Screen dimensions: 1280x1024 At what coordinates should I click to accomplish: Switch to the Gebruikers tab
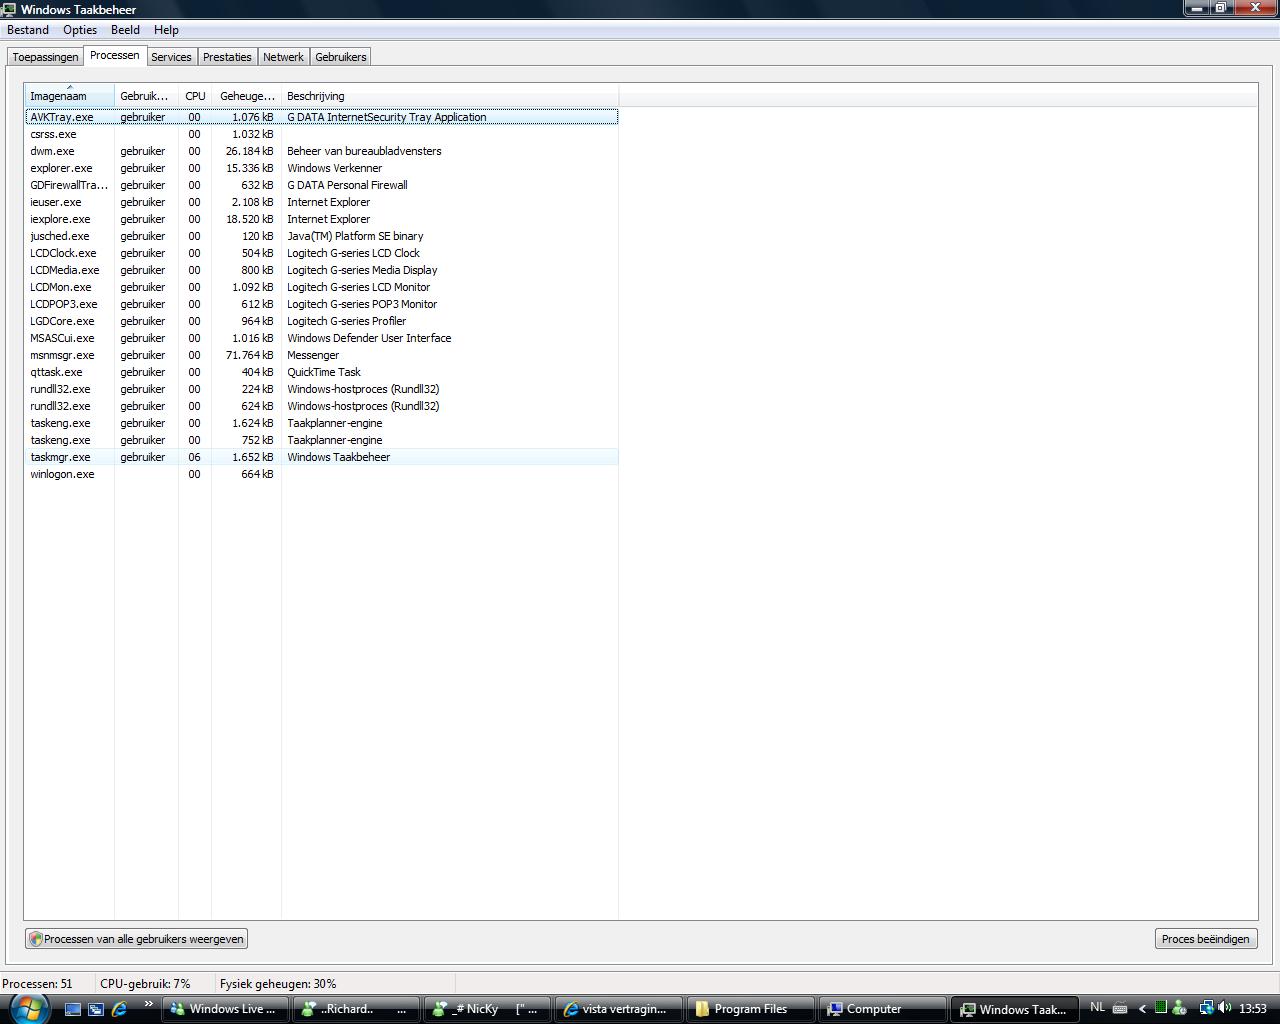pos(341,57)
